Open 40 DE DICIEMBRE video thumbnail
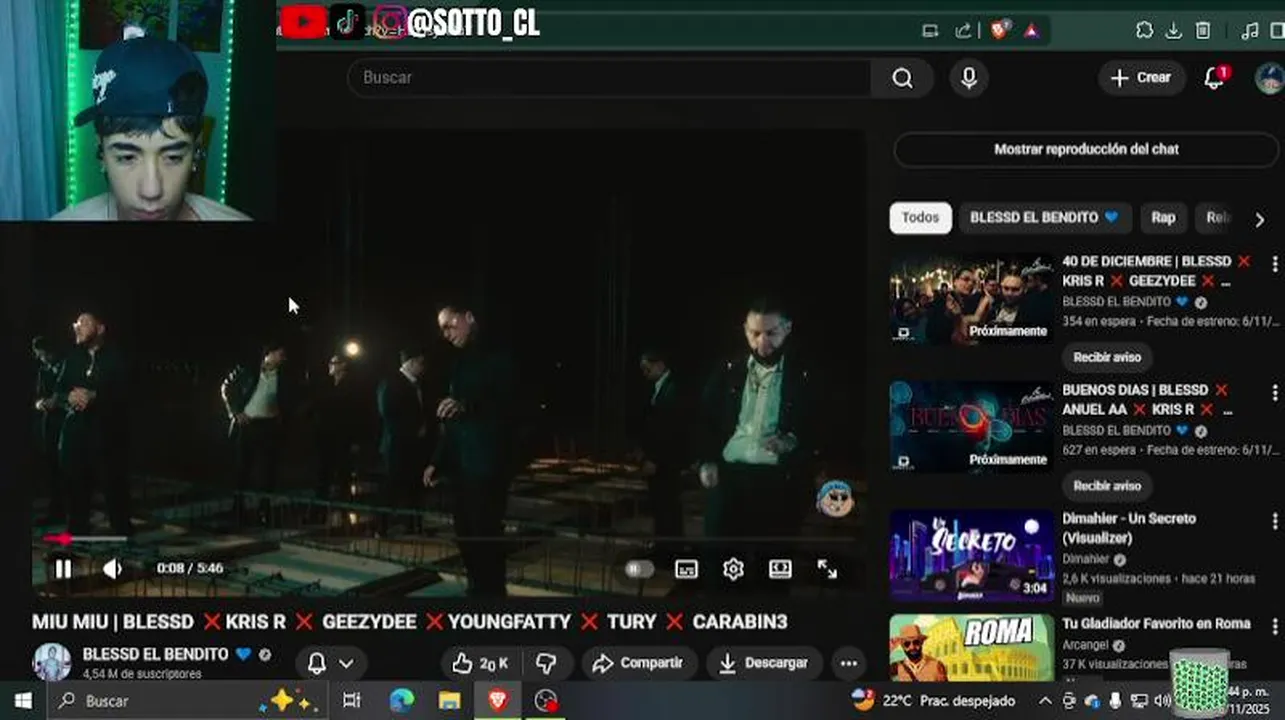This screenshot has width=1285, height=720. 971,300
